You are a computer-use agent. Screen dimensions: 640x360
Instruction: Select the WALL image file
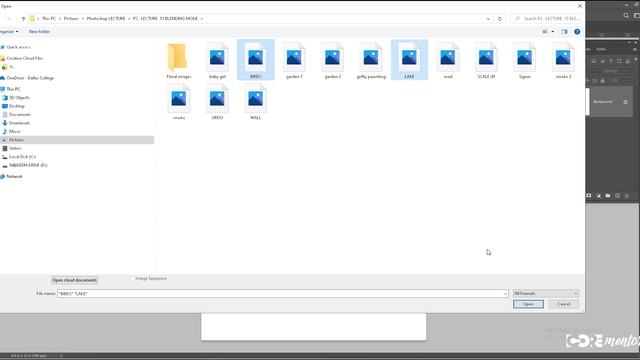(256, 101)
